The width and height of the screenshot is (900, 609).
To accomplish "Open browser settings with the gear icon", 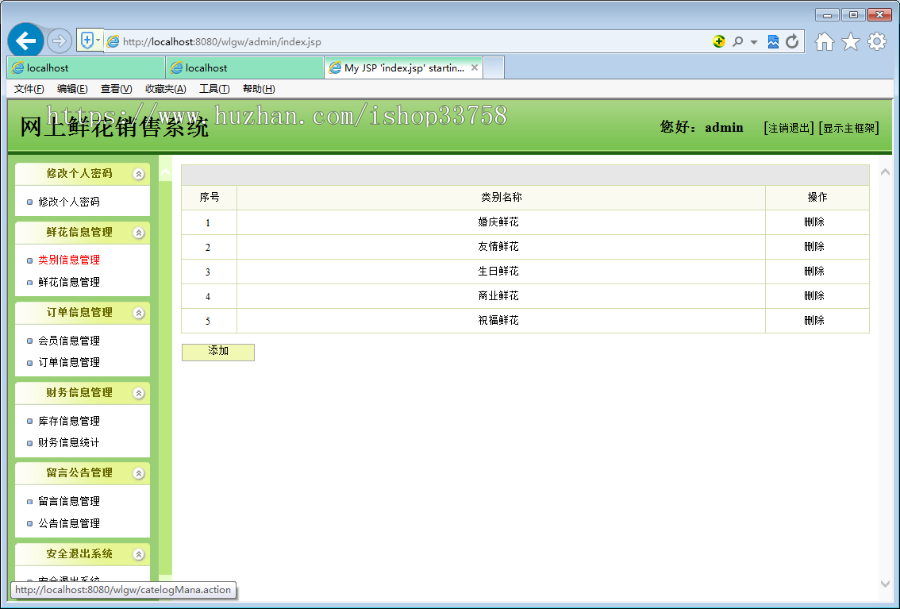I will pyautogui.click(x=876, y=41).
